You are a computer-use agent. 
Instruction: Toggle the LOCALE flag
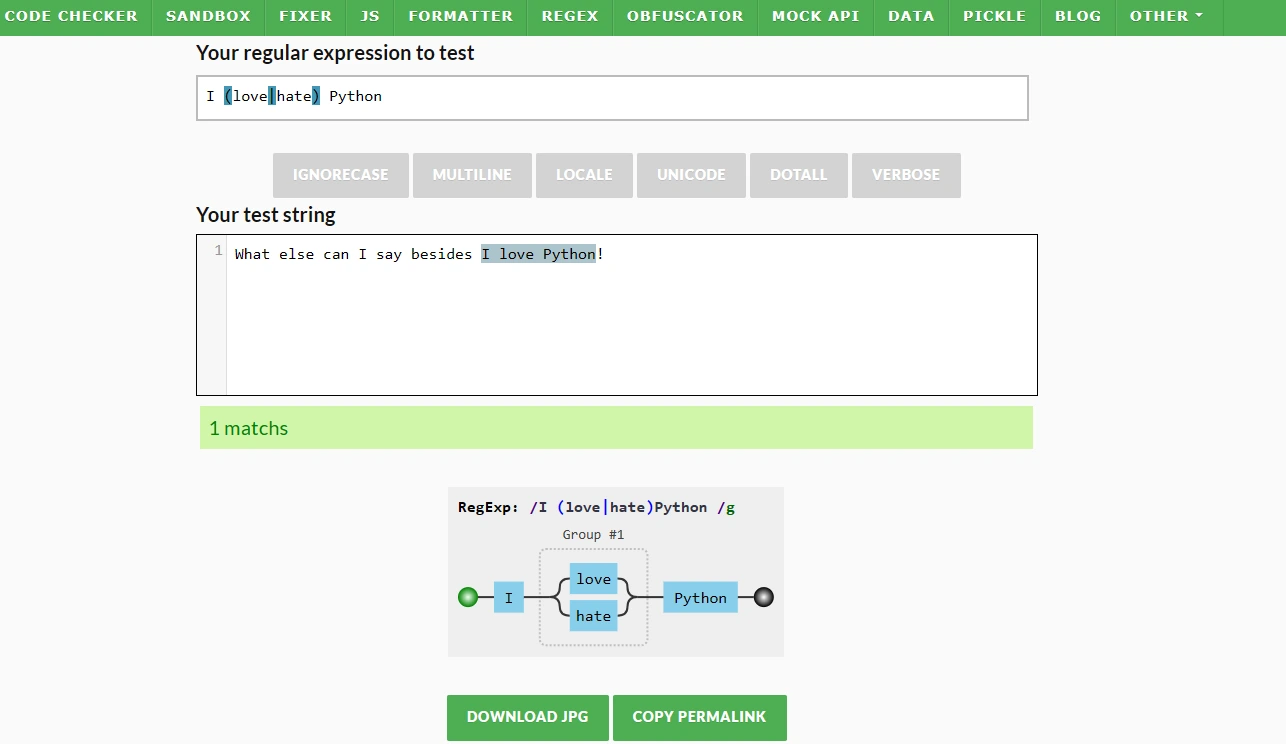pos(584,175)
